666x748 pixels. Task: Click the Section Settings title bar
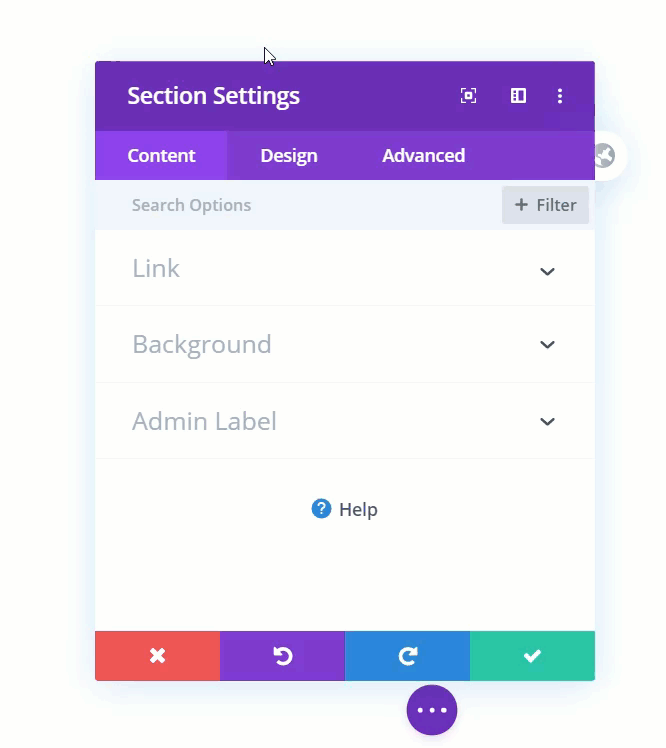[345, 96]
